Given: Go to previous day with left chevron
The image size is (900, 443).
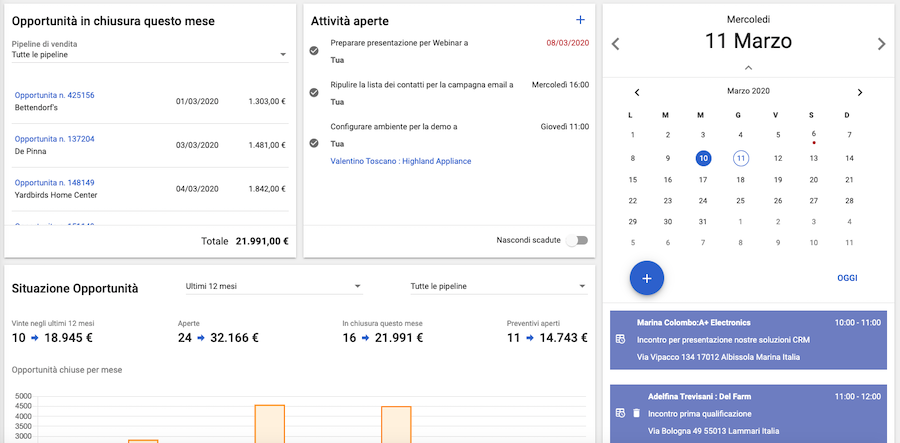Looking at the screenshot, I should point(615,44).
